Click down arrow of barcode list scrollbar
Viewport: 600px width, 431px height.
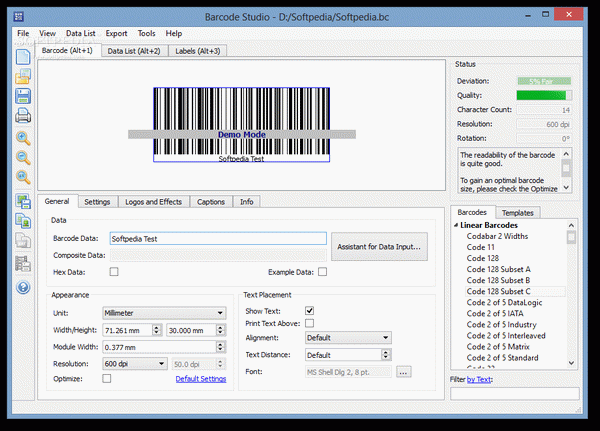(571, 363)
